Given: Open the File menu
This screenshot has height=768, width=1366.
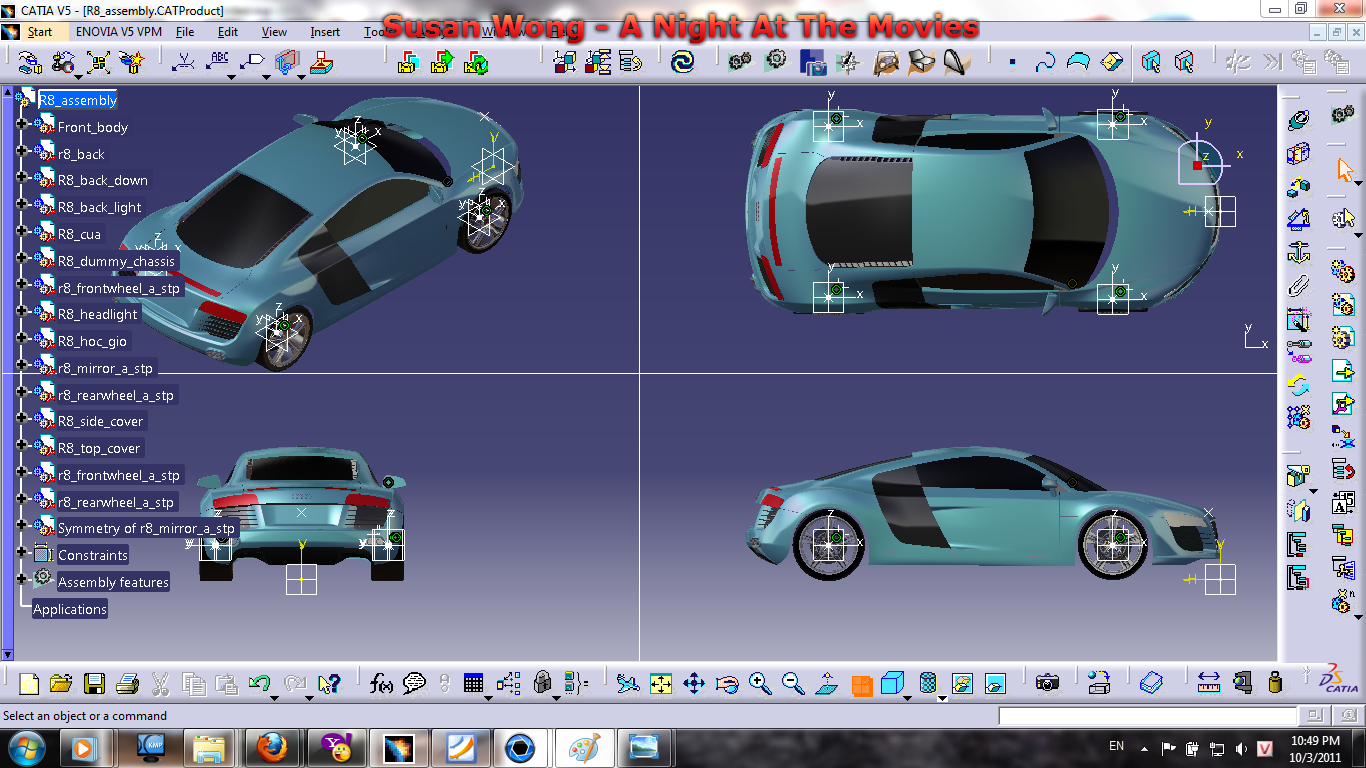Looking at the screenshot, I should pyautogui.click(x=185, y=31).
